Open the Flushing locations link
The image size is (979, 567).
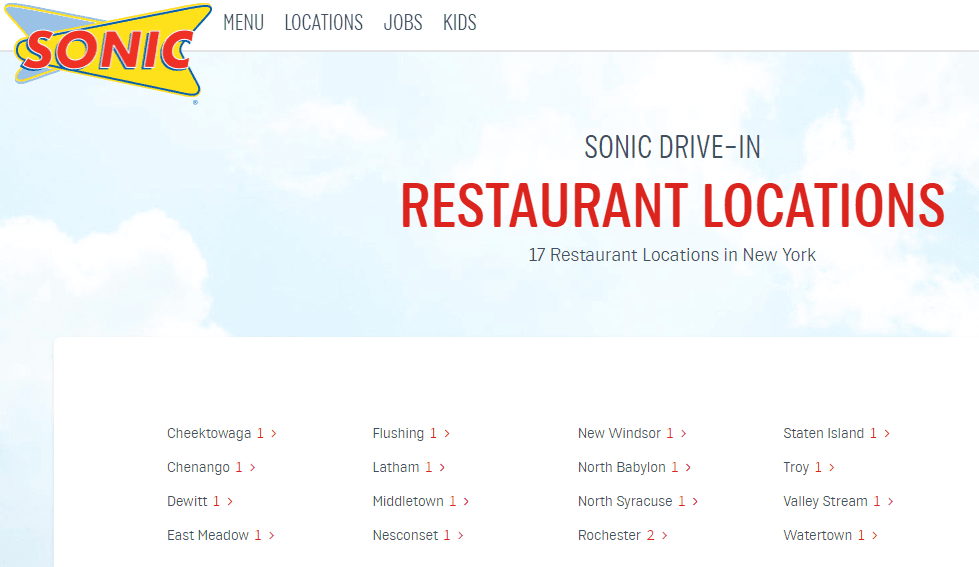[411, 433]
